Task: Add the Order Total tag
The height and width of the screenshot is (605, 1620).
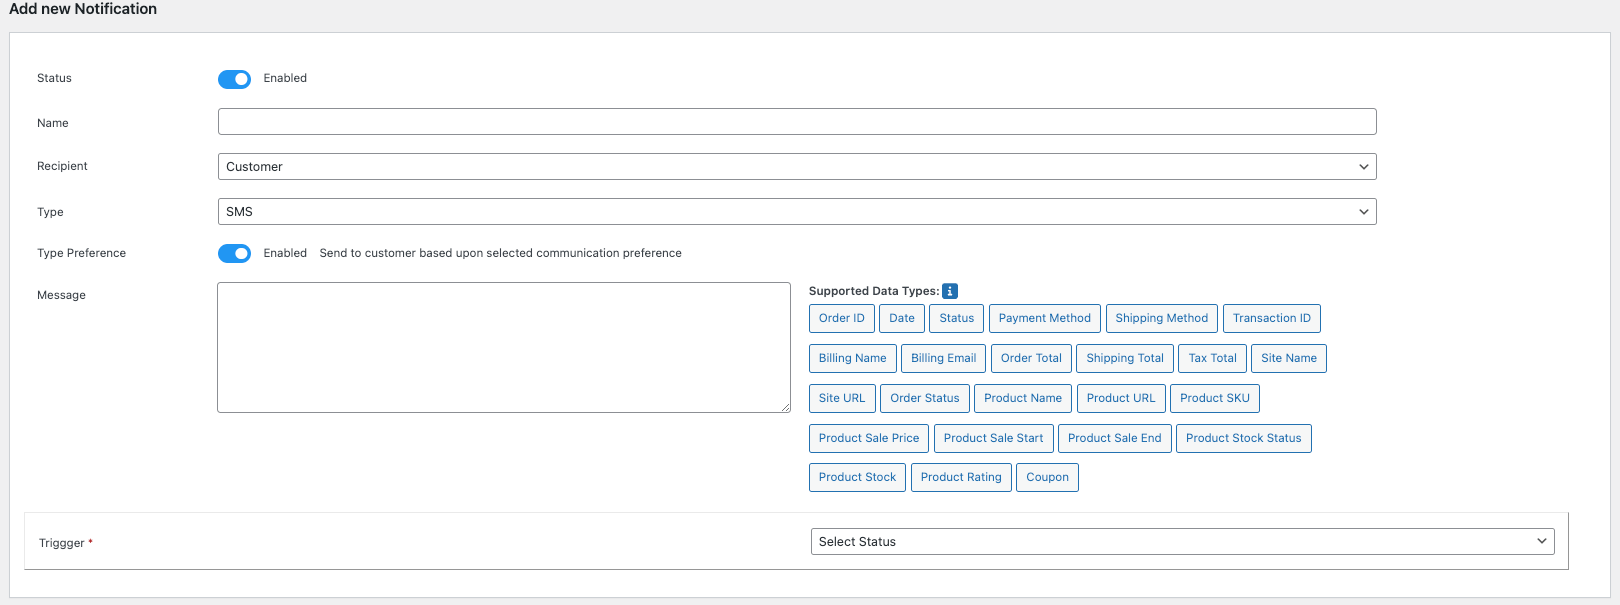Action: pos(1032,358)
